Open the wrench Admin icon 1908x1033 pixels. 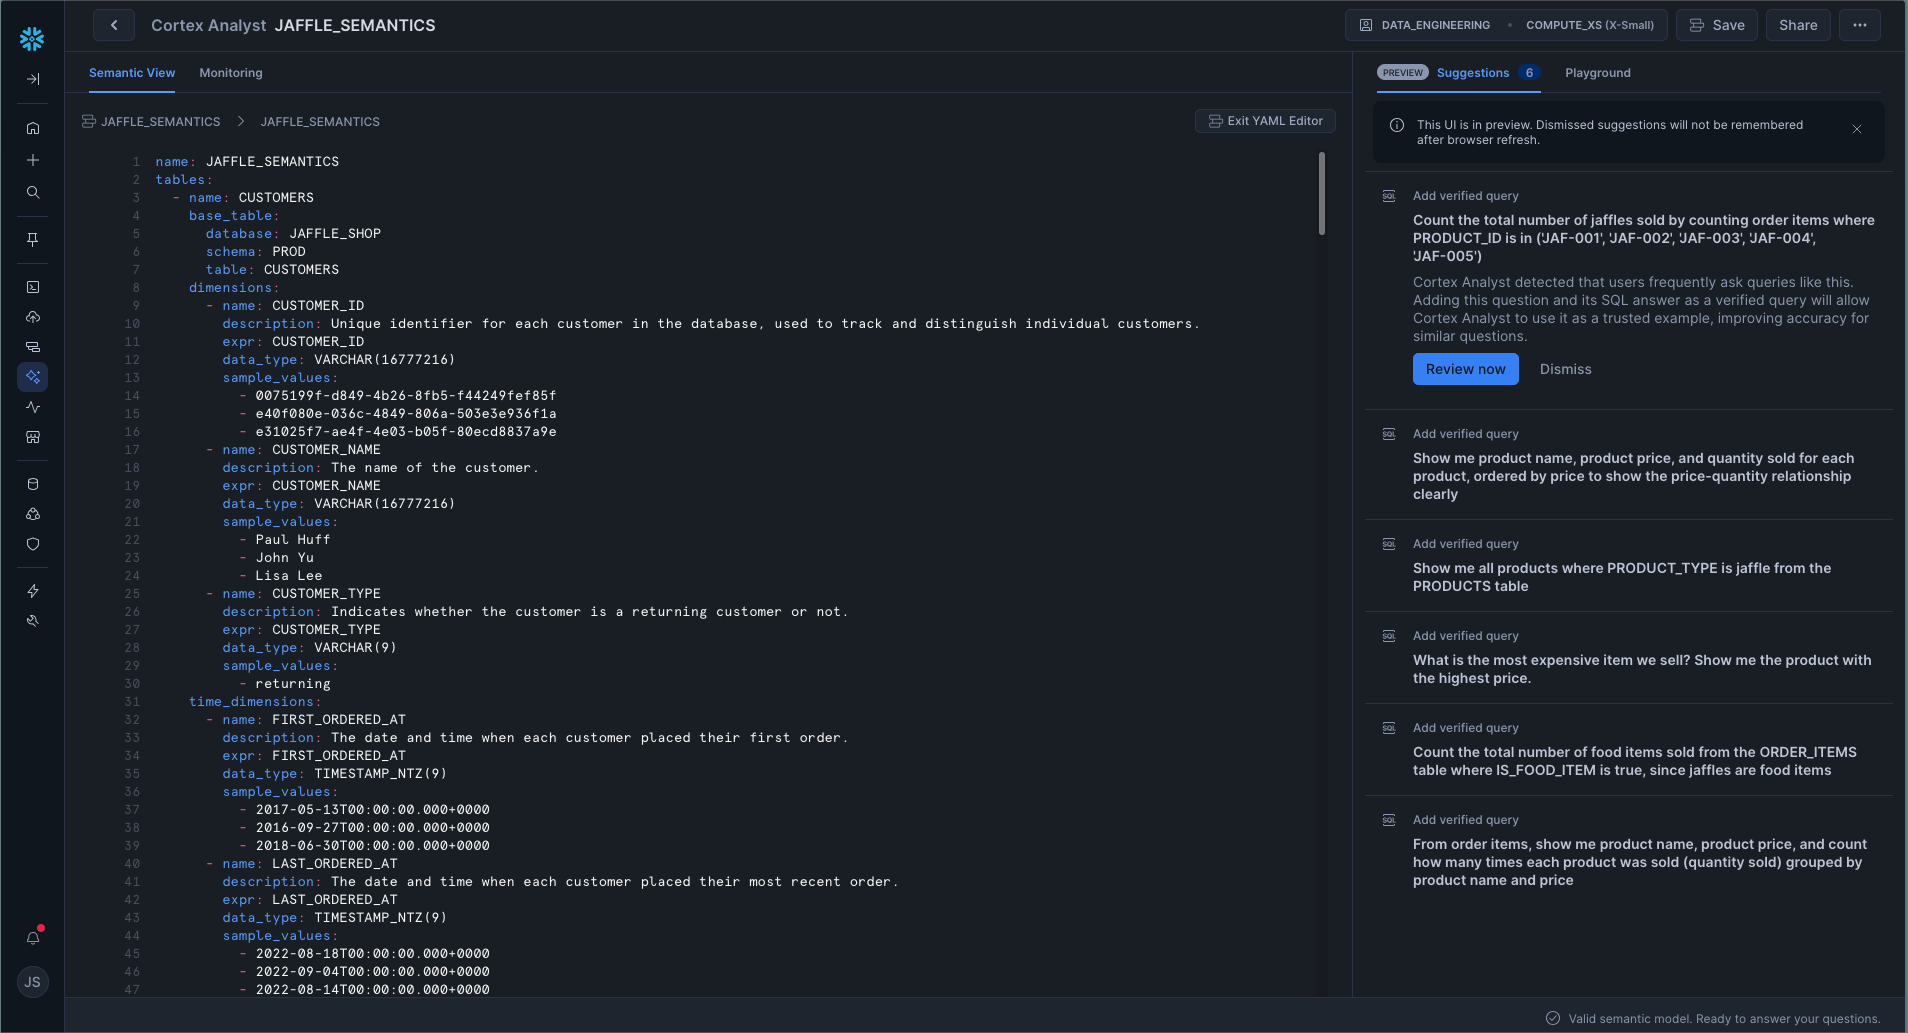33,621
